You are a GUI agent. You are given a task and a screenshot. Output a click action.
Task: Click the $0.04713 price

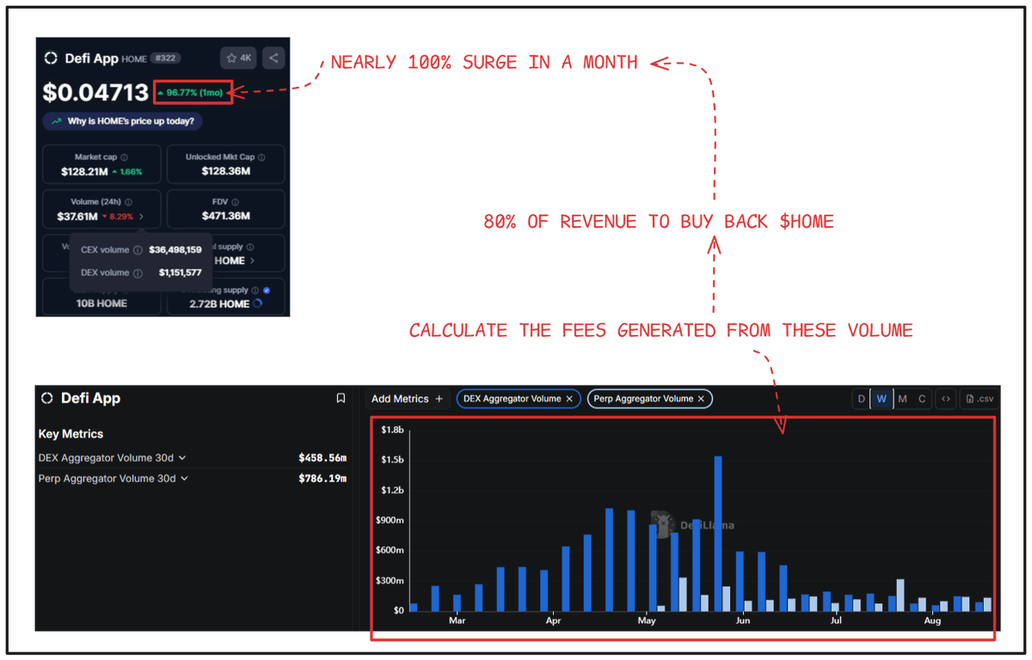tap(96, 93)
